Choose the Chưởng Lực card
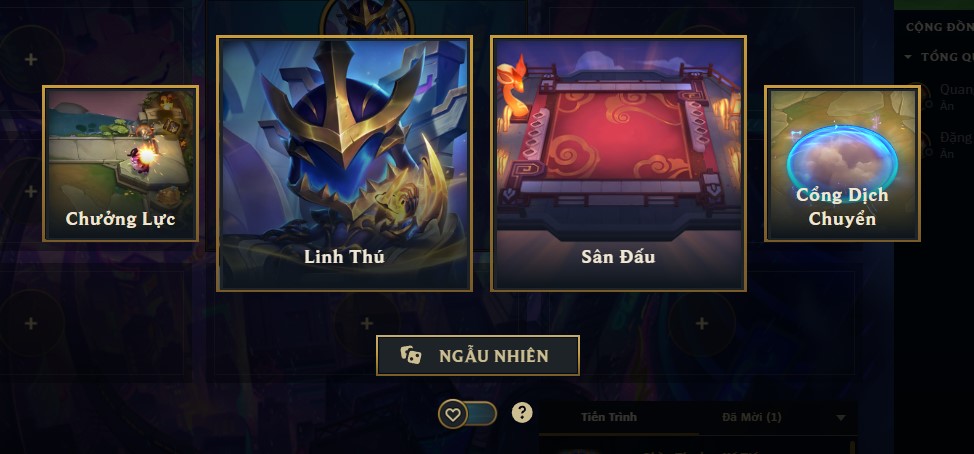The width and height of the screenshot is (974, 454). coord(121,163)
